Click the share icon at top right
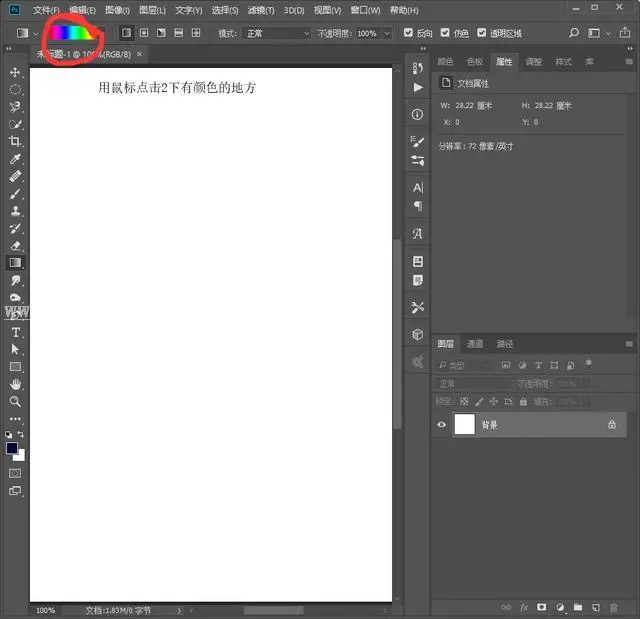The width and height of the screenshot is (640, 619). (x=625, y=32)
